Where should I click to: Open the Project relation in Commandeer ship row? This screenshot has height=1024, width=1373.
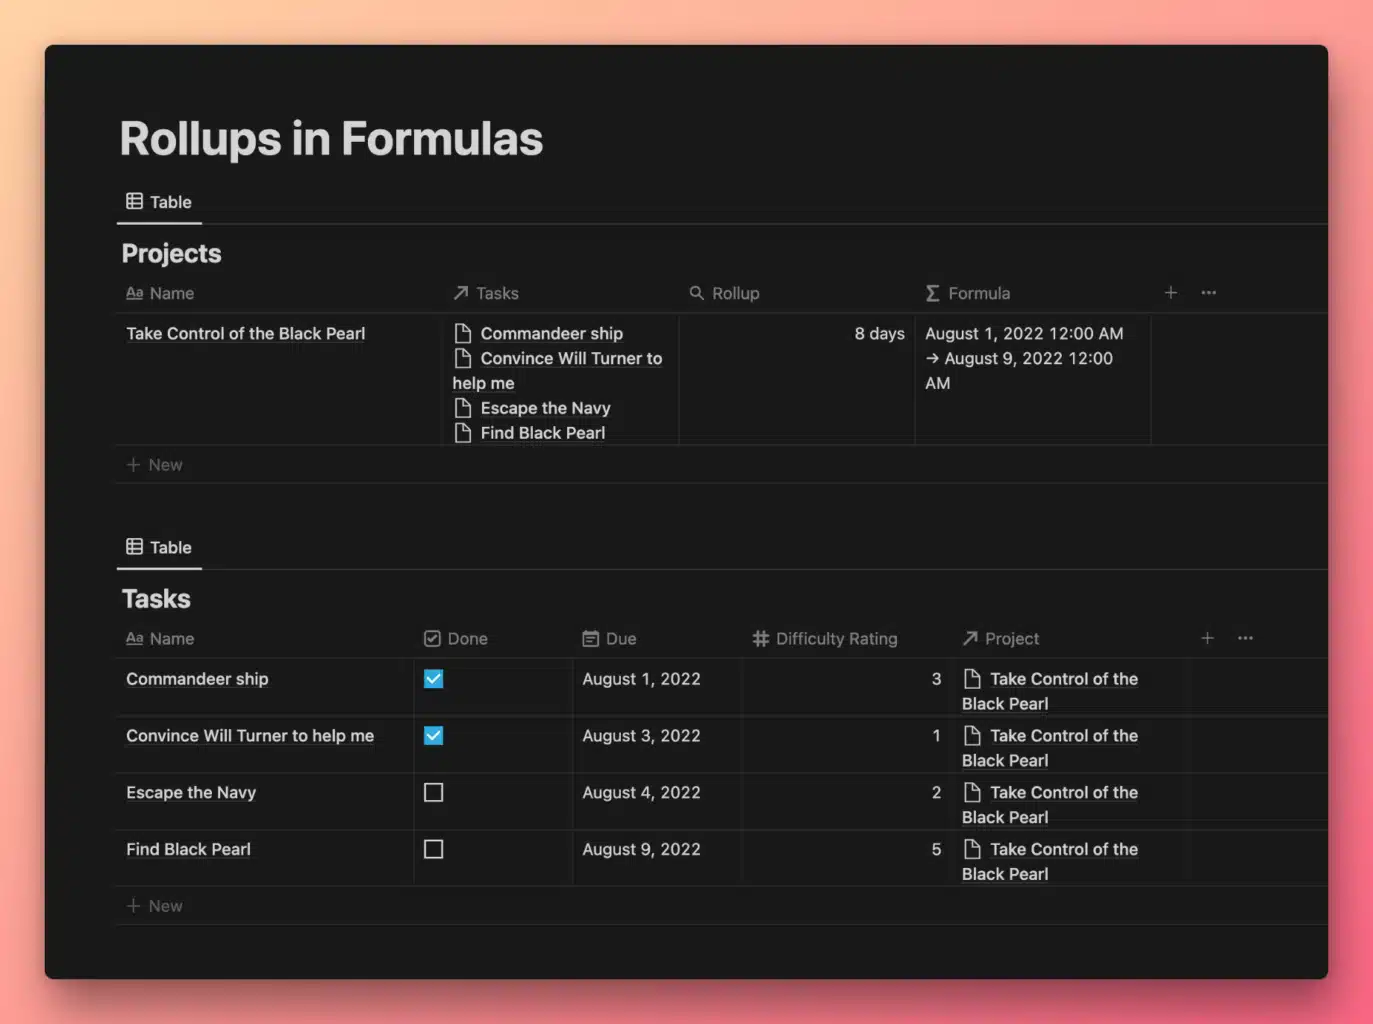tap(1050, 691)
